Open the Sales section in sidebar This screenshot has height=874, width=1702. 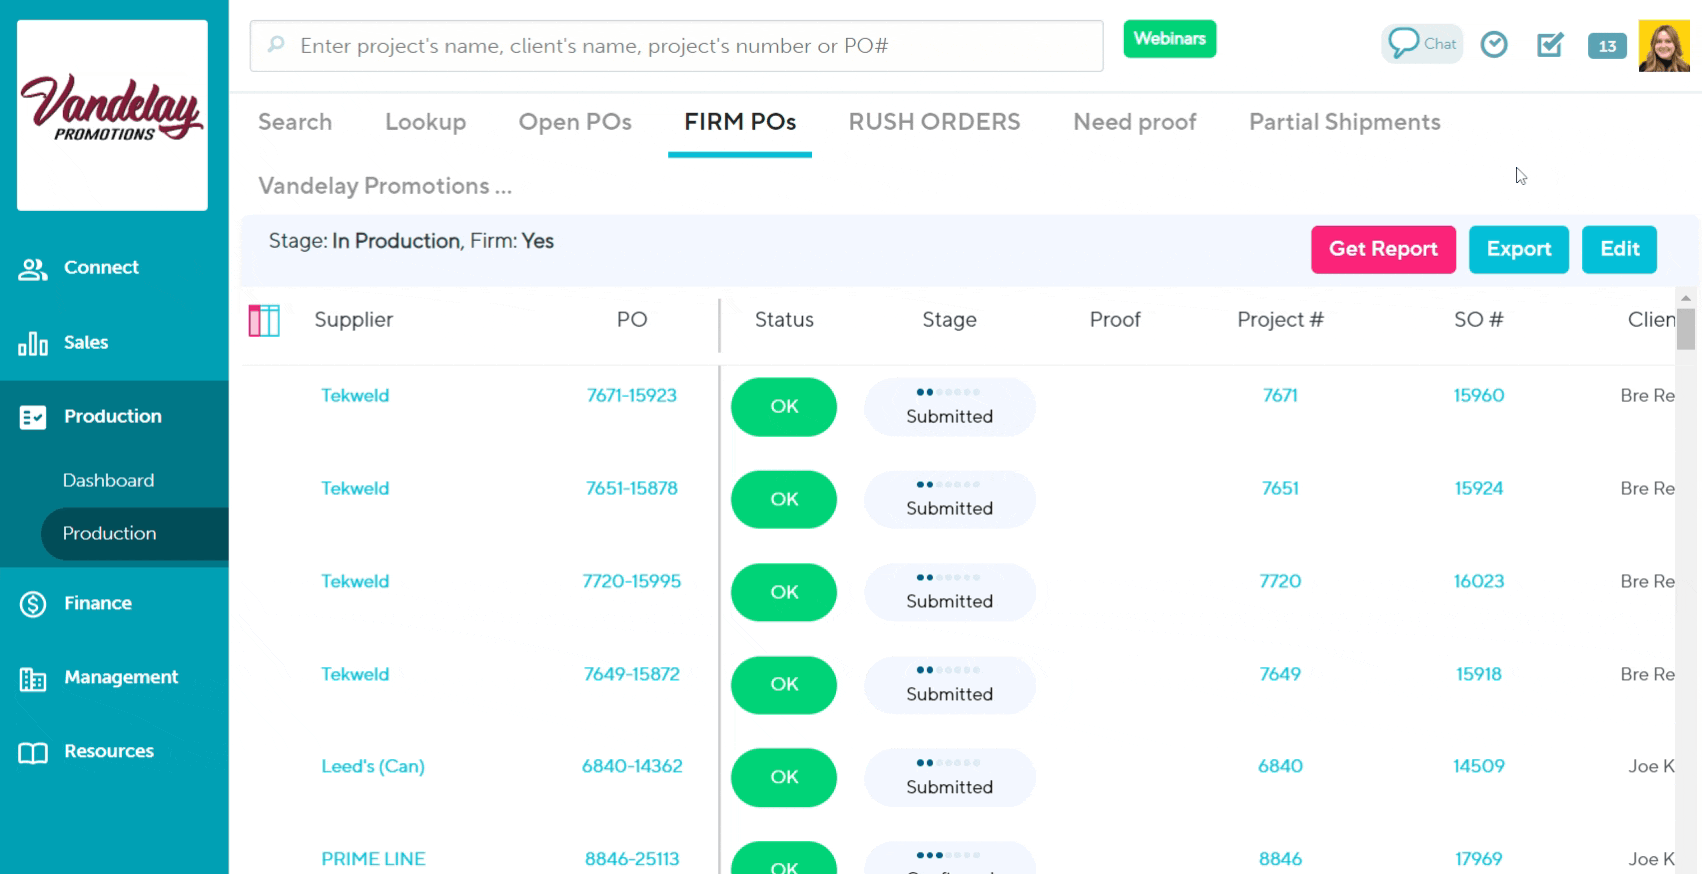(86, 343)
